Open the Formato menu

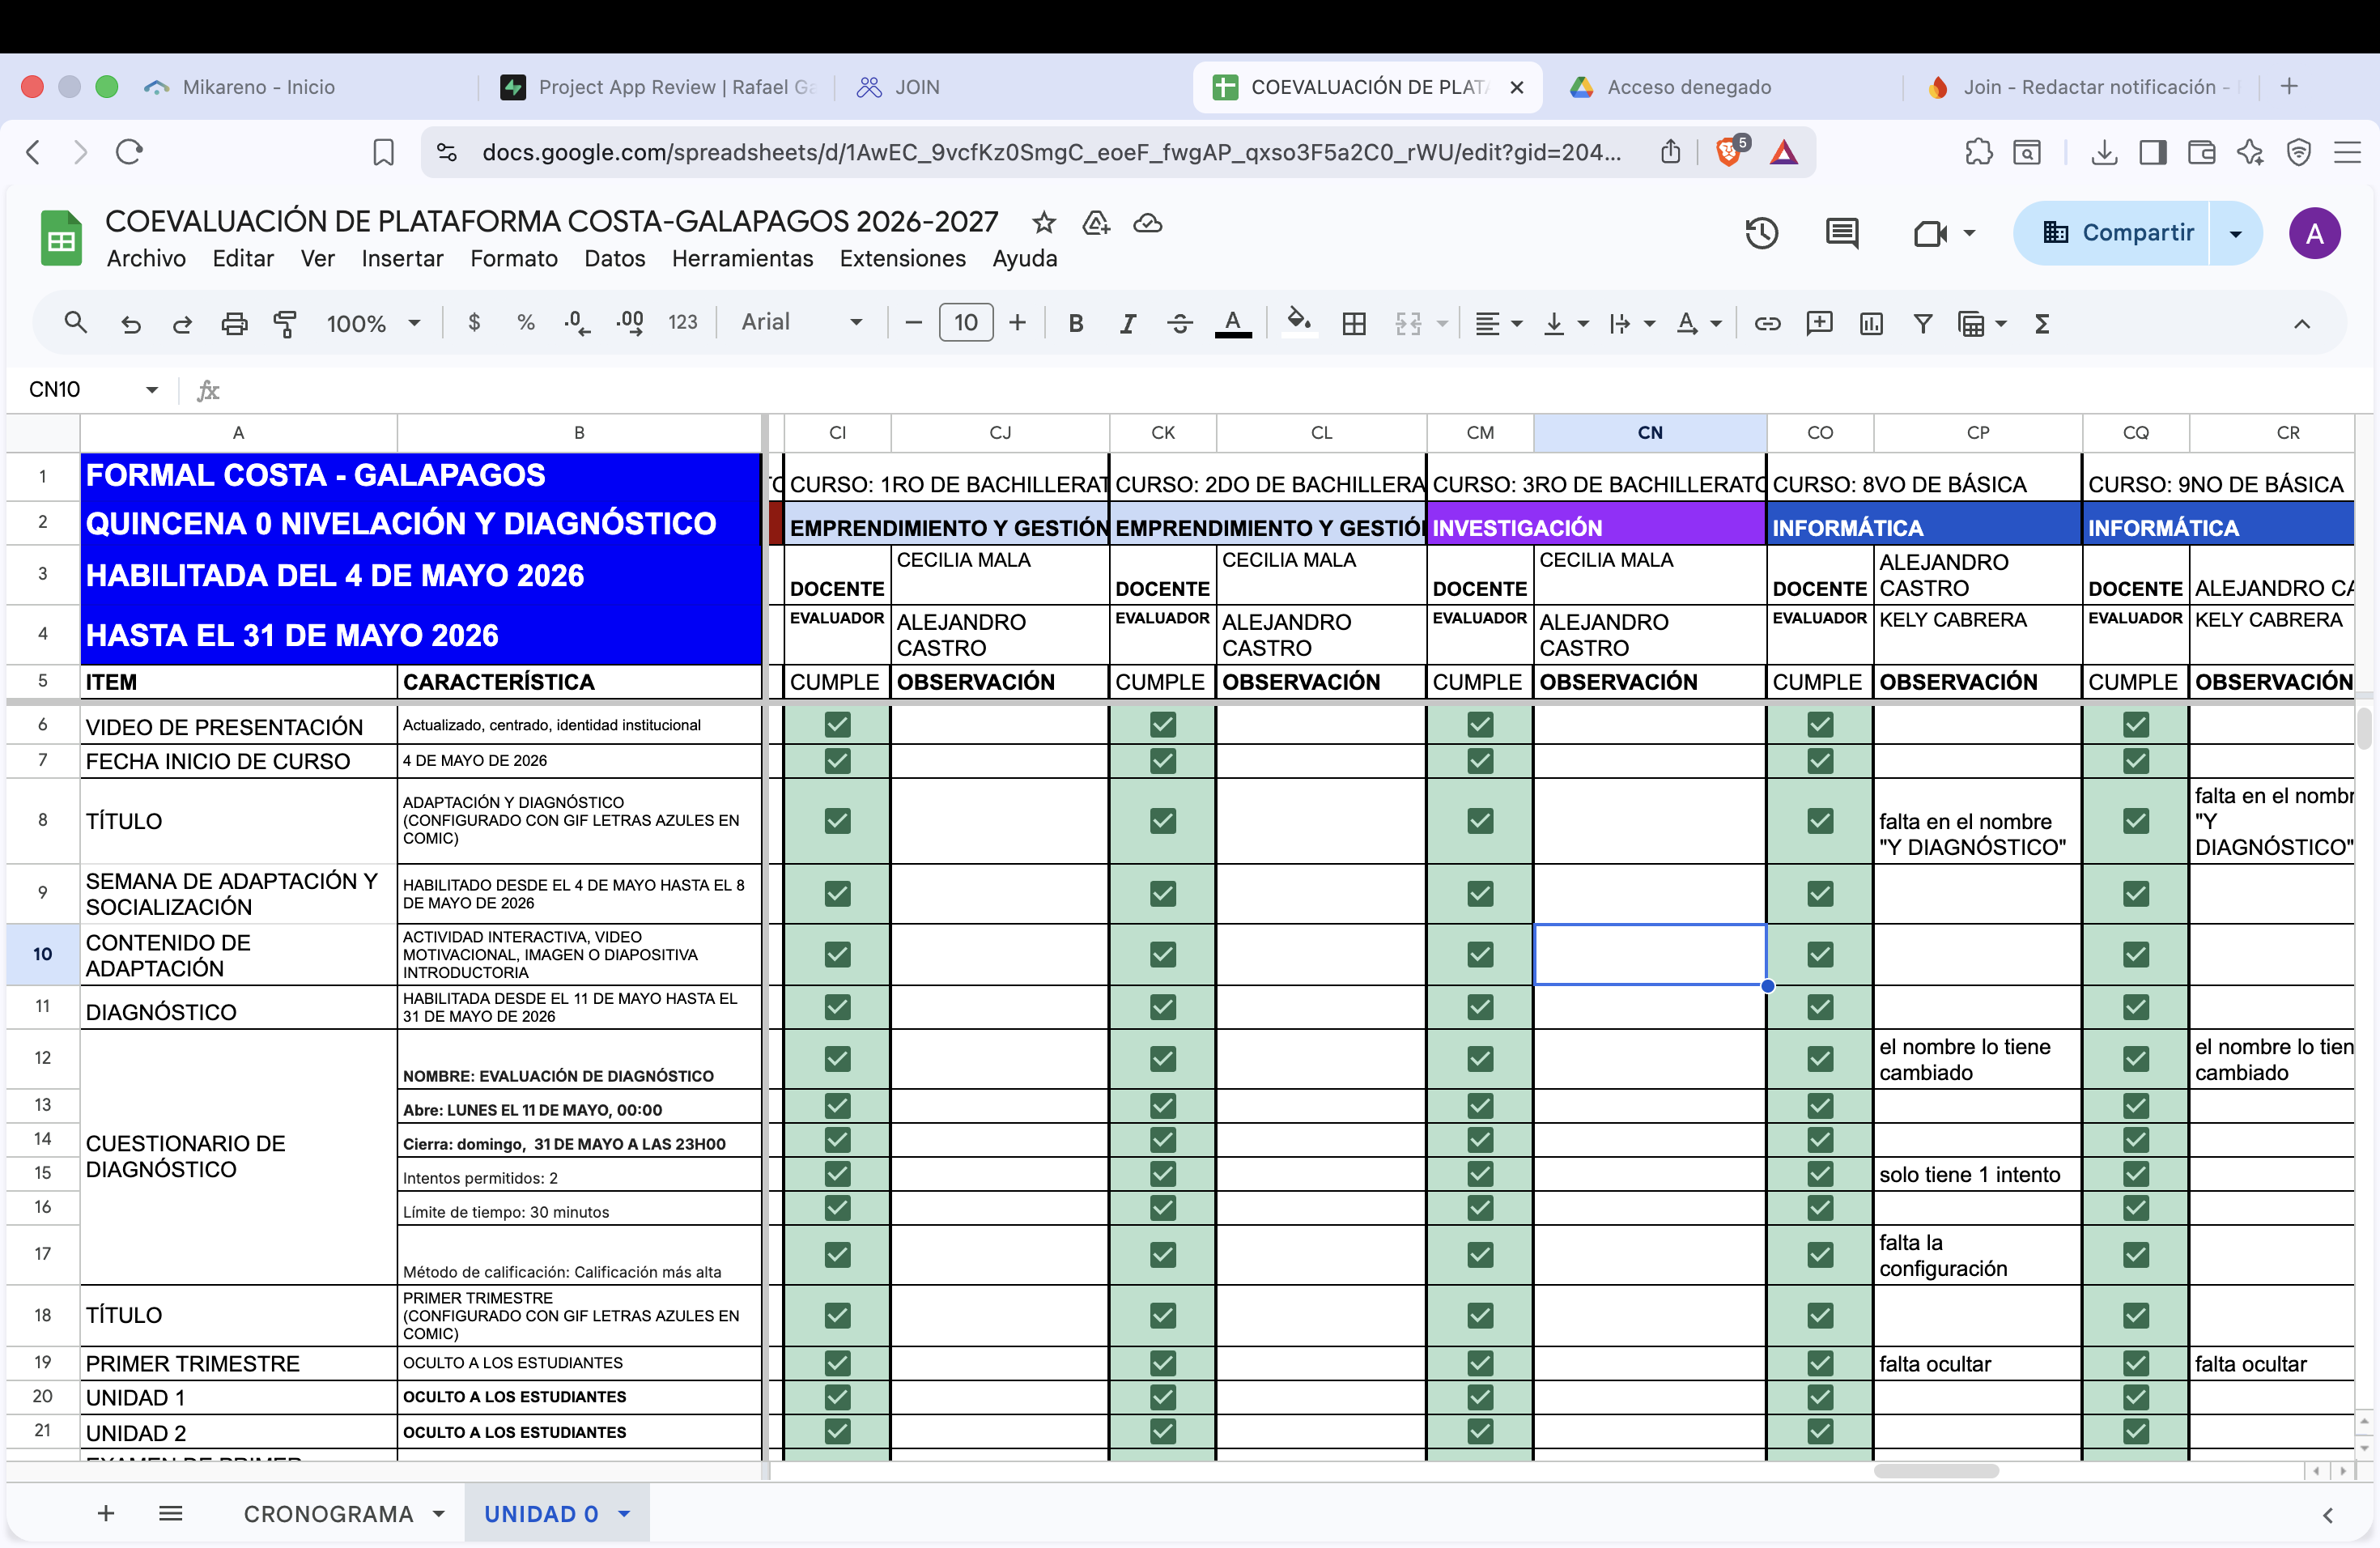point(514,259)
